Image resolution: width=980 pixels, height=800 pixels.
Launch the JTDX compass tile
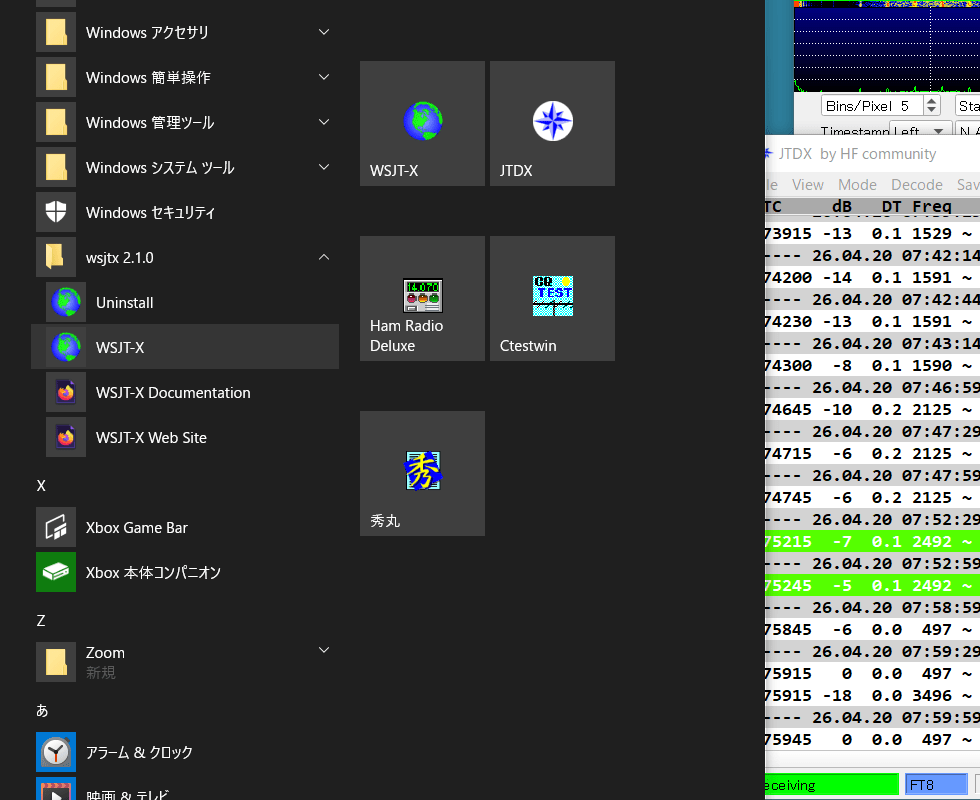(552, 123)
